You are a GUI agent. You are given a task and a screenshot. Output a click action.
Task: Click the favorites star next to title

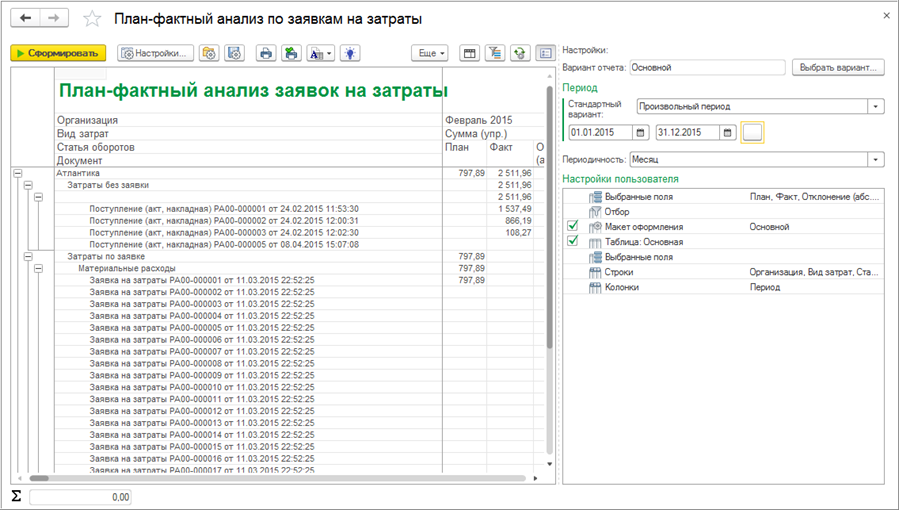click(x=92, y=19)
